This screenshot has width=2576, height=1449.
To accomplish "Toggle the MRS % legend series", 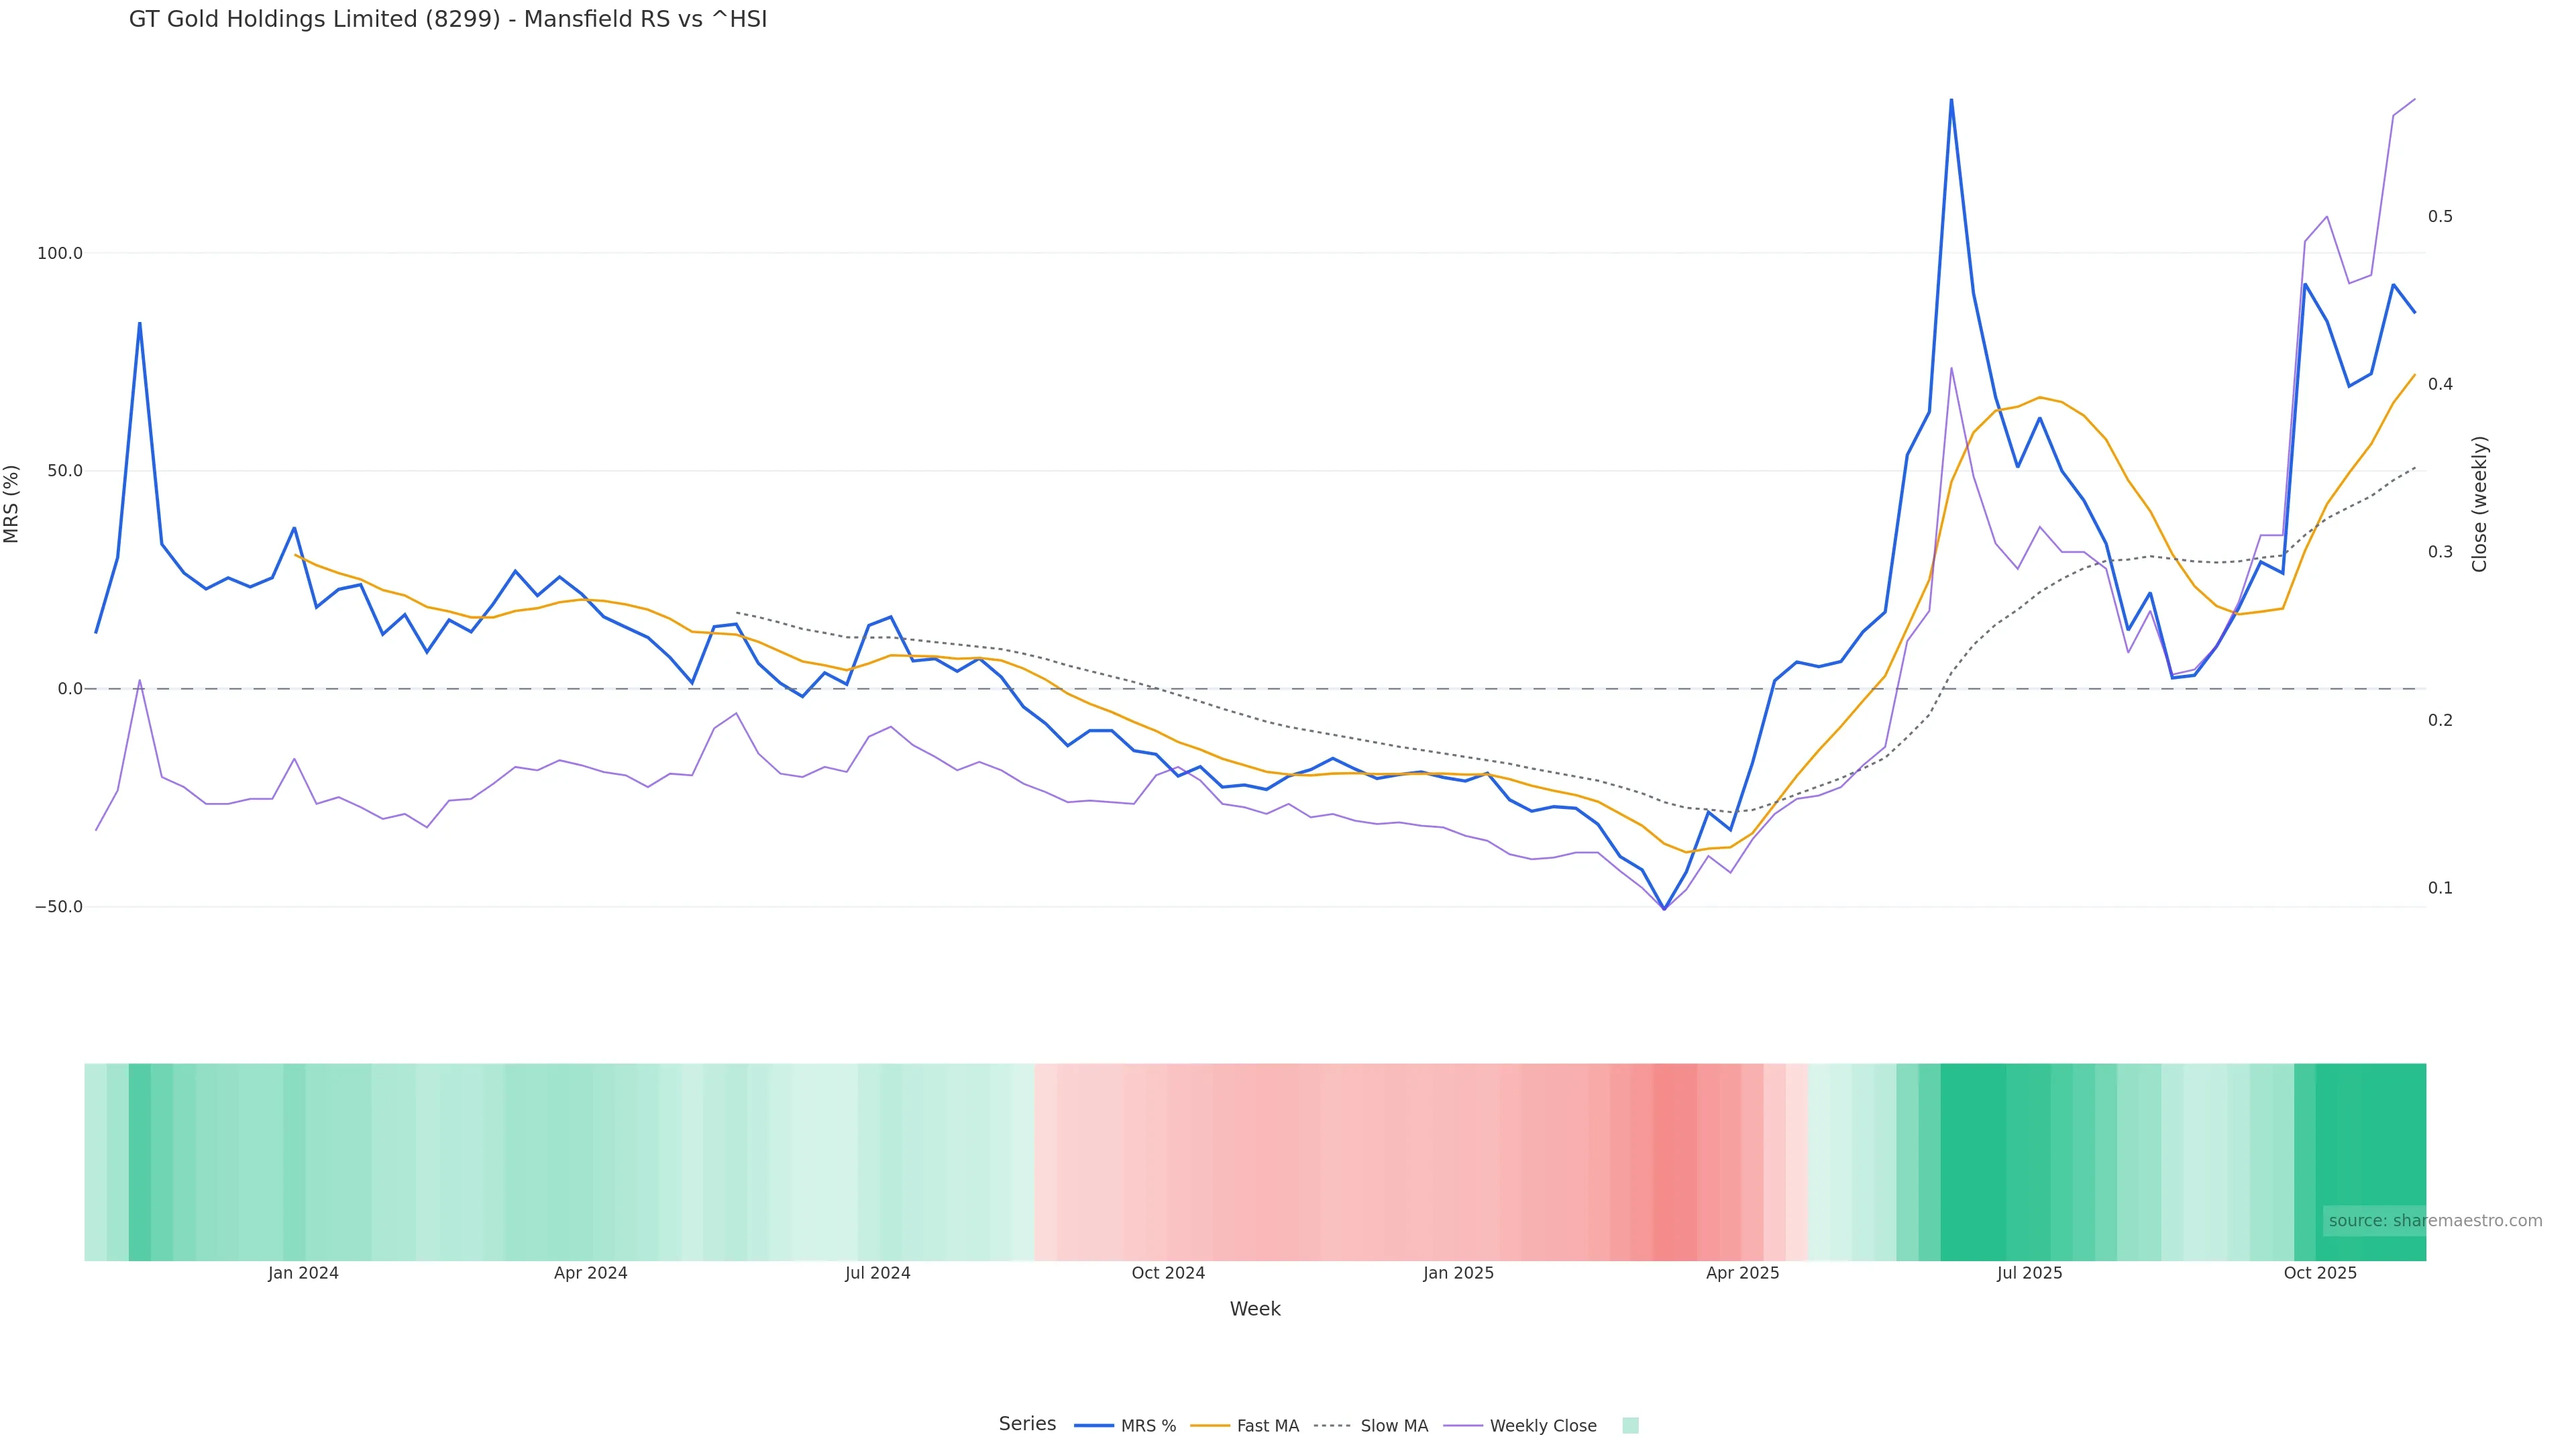I will click(x=1147, y=1426).
